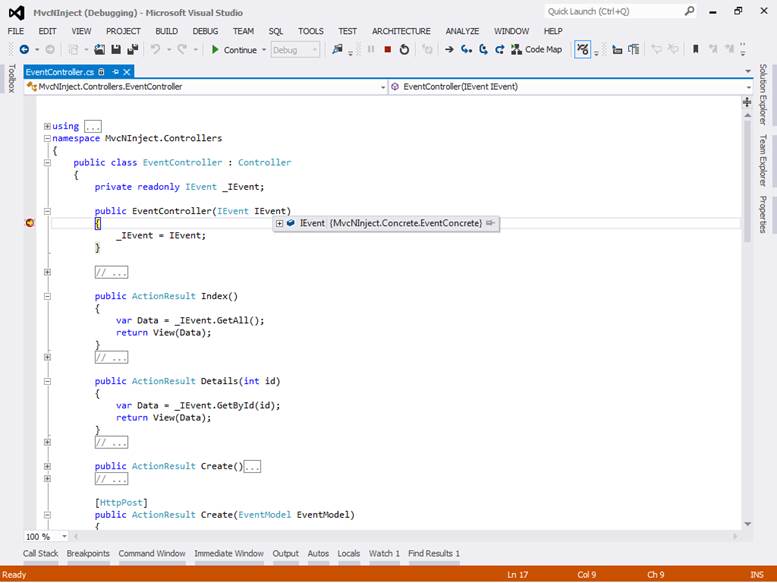The image size is (777, 583).
Task: Click the bookmark toggle icon
Action: tap(696, 49)
